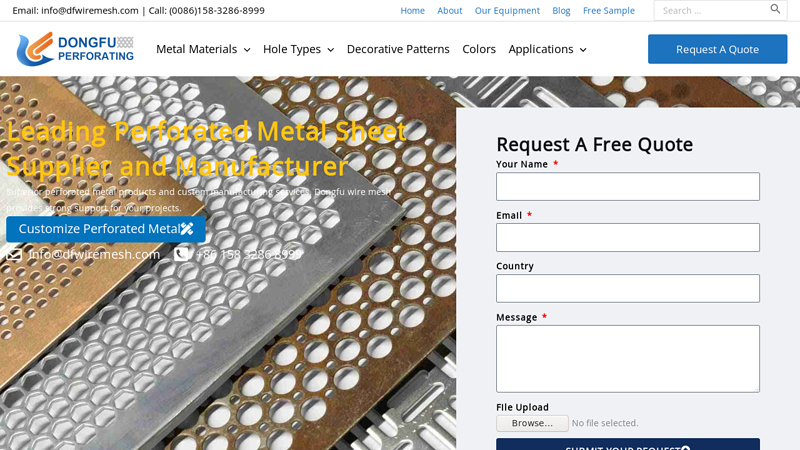
Task: Expand the Hole Types dropdown arrow
Action: [331, 49]
